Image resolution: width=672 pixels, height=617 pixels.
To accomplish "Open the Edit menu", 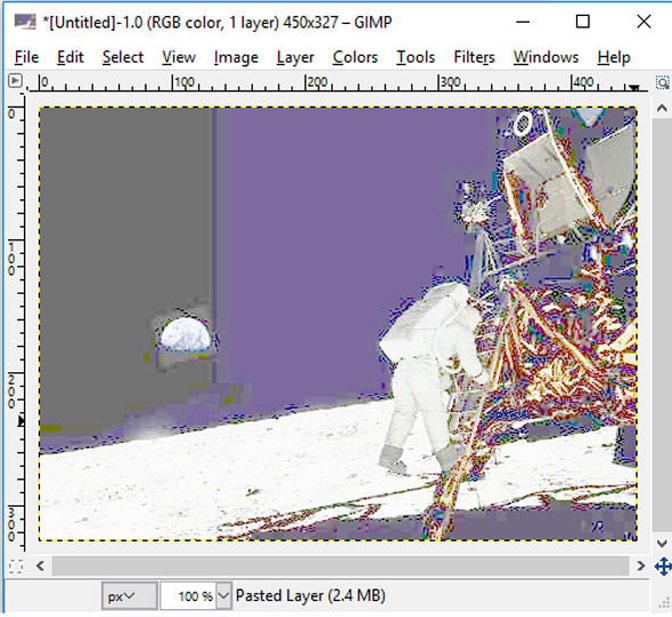I will pyautogui.click(x=70, y=57).
